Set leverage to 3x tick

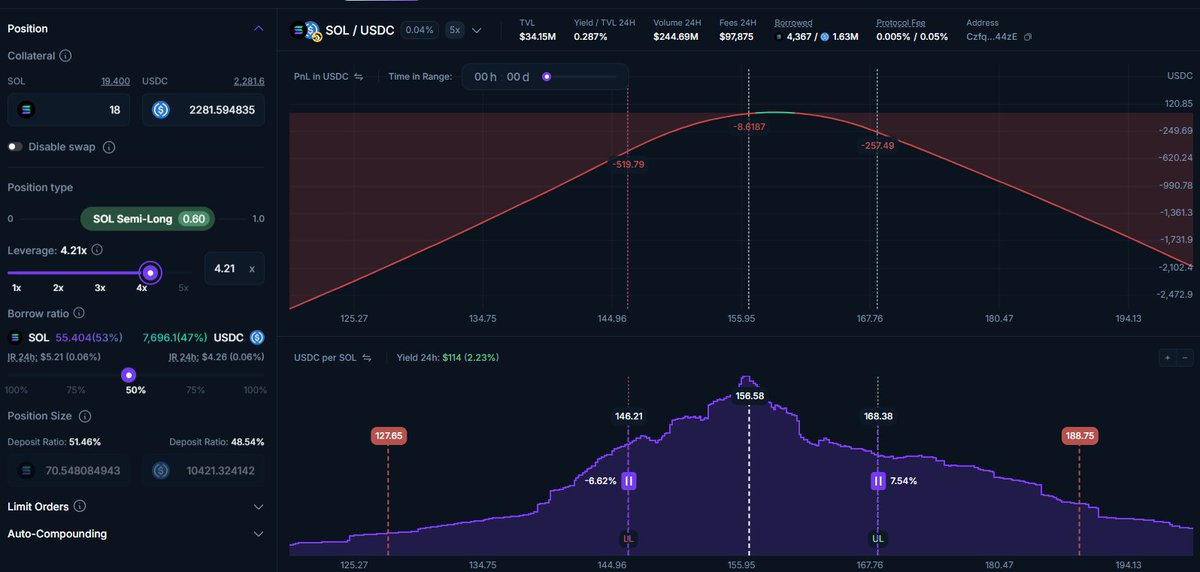pyautogui.click(x=100, y=288)
